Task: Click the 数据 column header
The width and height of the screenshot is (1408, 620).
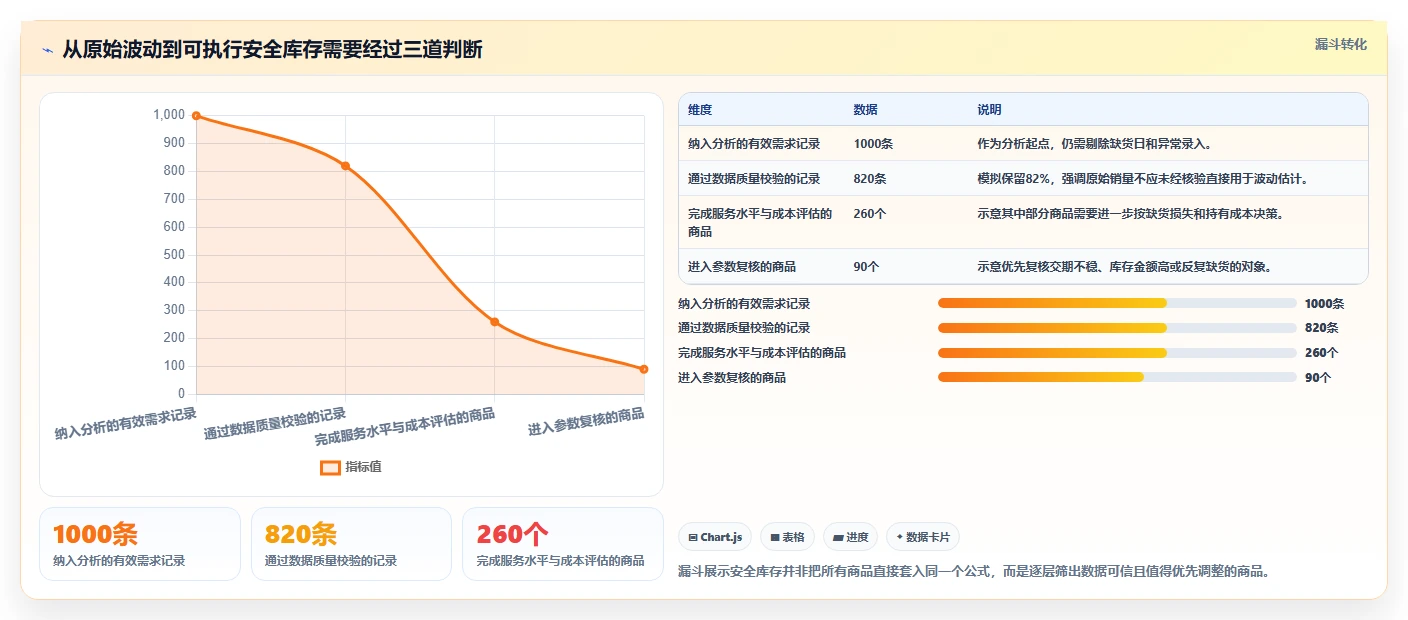Action: pos(865,110)
